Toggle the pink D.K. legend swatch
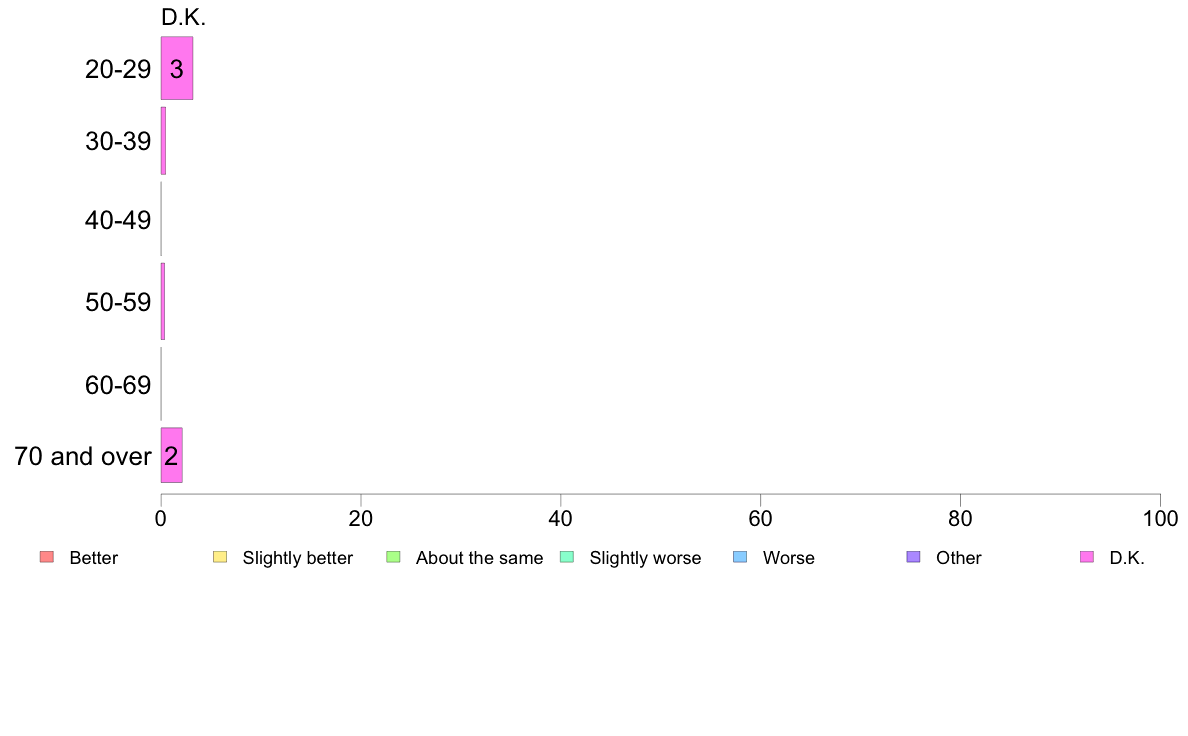 pyautogui.click(x=1087, y=557)
